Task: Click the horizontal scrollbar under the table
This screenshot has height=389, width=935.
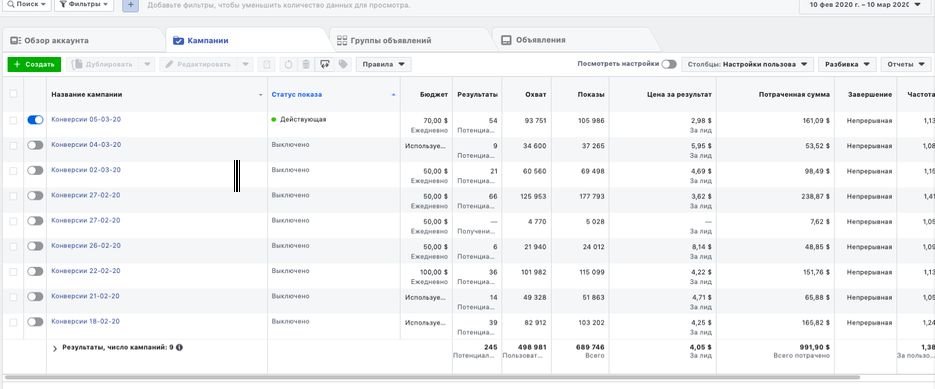Action: (432, 377)
